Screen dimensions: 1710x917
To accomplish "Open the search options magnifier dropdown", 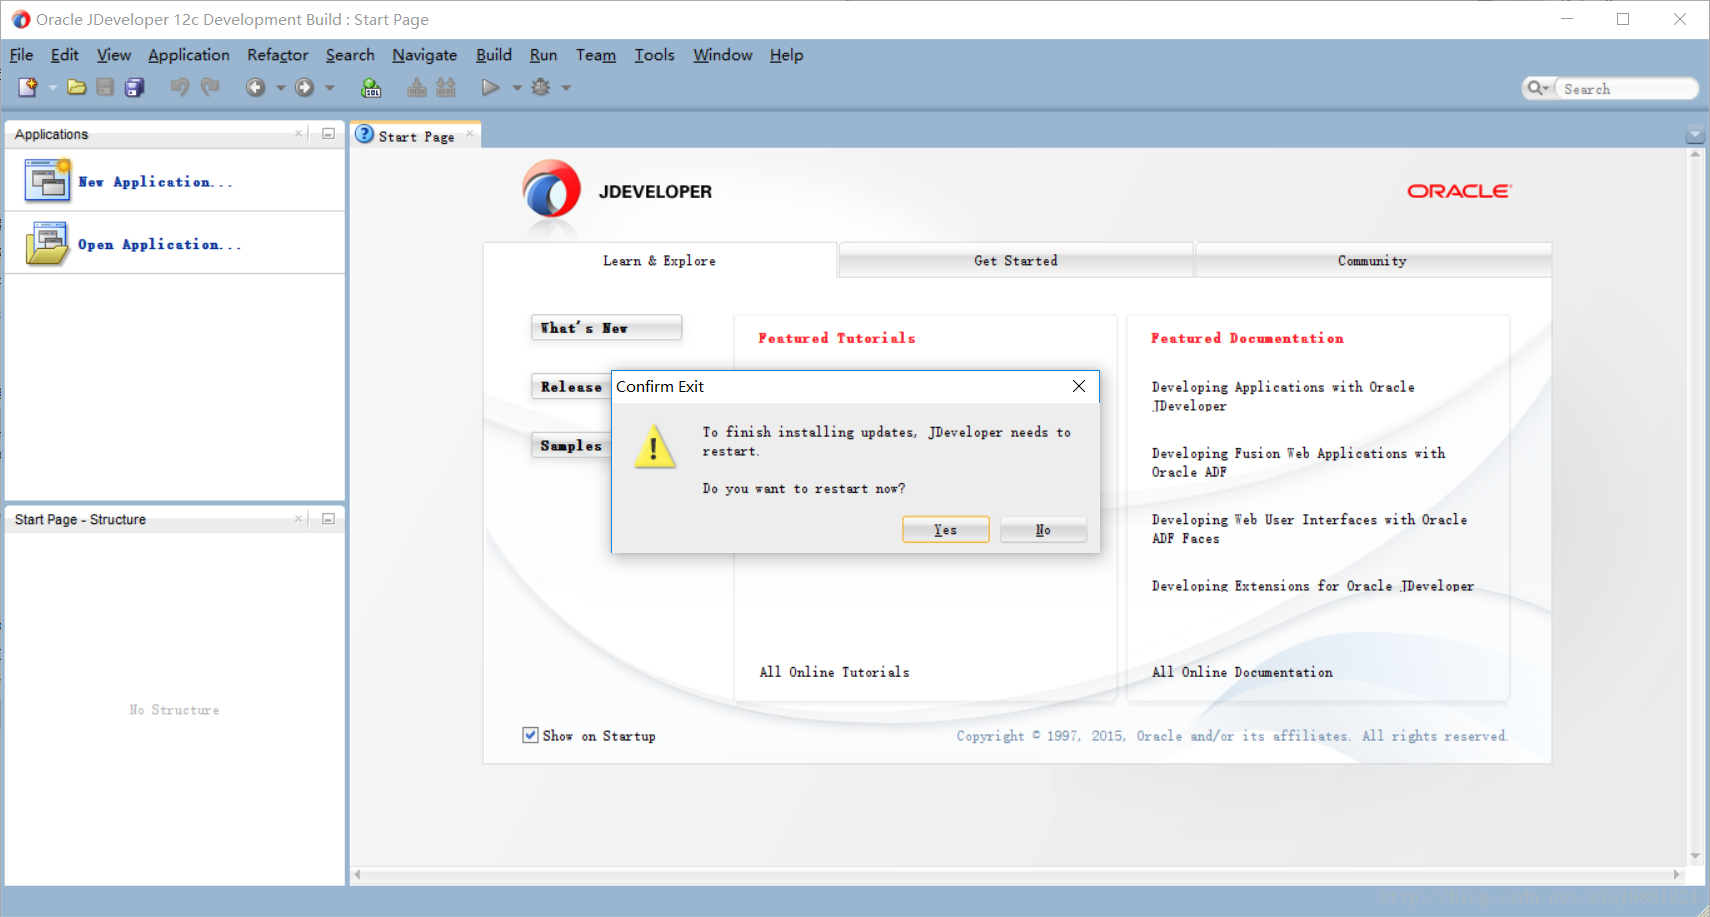I will (x=1538, y=88).
